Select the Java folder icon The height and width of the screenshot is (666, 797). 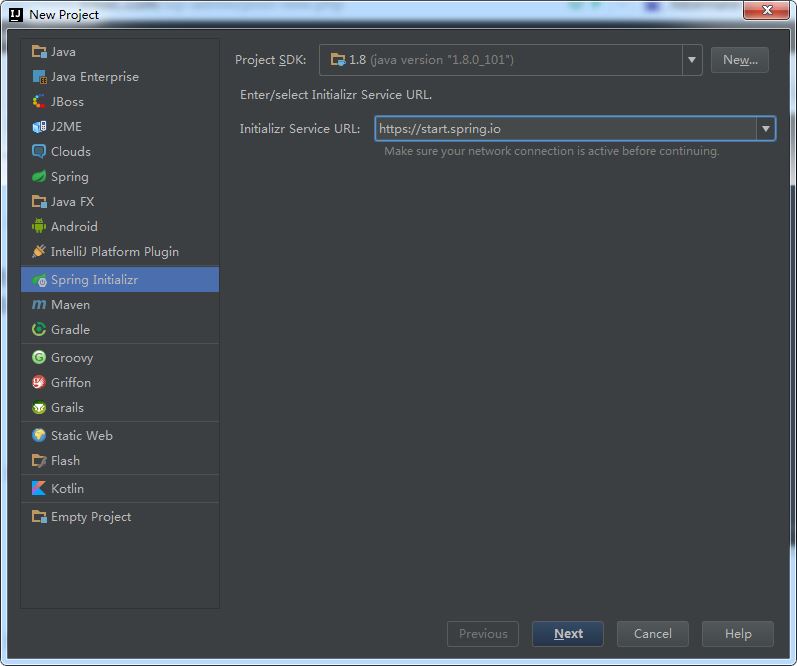pos(39,51)
